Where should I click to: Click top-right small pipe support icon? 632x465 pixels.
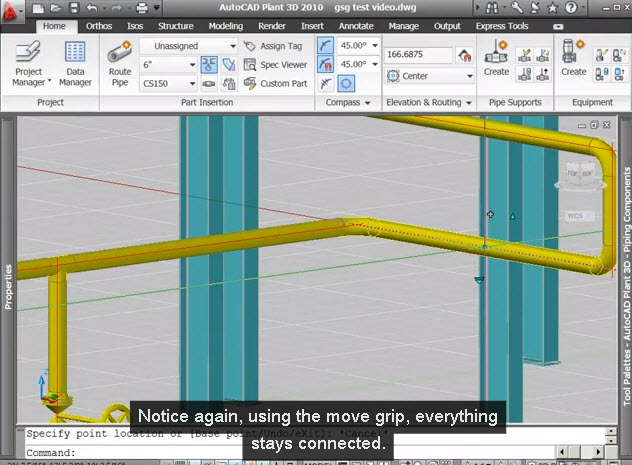pos(543,55)
